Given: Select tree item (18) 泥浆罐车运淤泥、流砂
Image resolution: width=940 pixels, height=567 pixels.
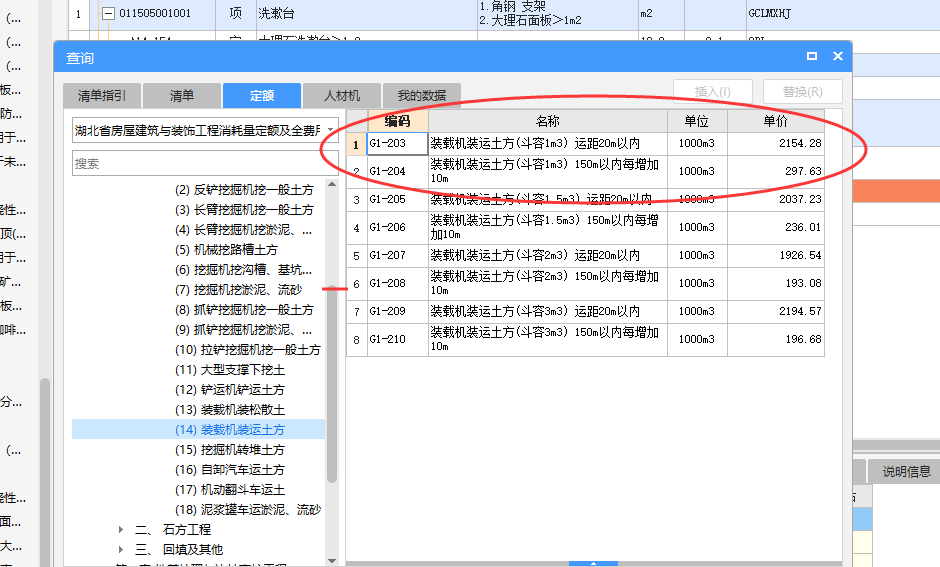Looking at the screenshot, I should 248,509.
